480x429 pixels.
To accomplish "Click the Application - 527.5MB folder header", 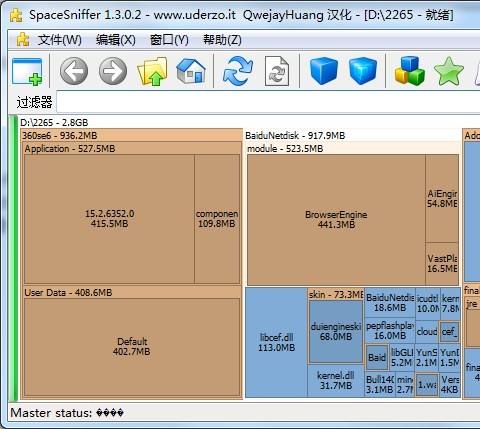I will 132,149.
